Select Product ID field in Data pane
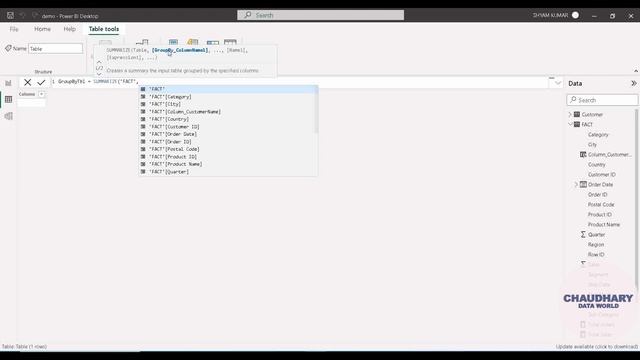The width and height of the screenshot is (640, 360). (600, 214)
